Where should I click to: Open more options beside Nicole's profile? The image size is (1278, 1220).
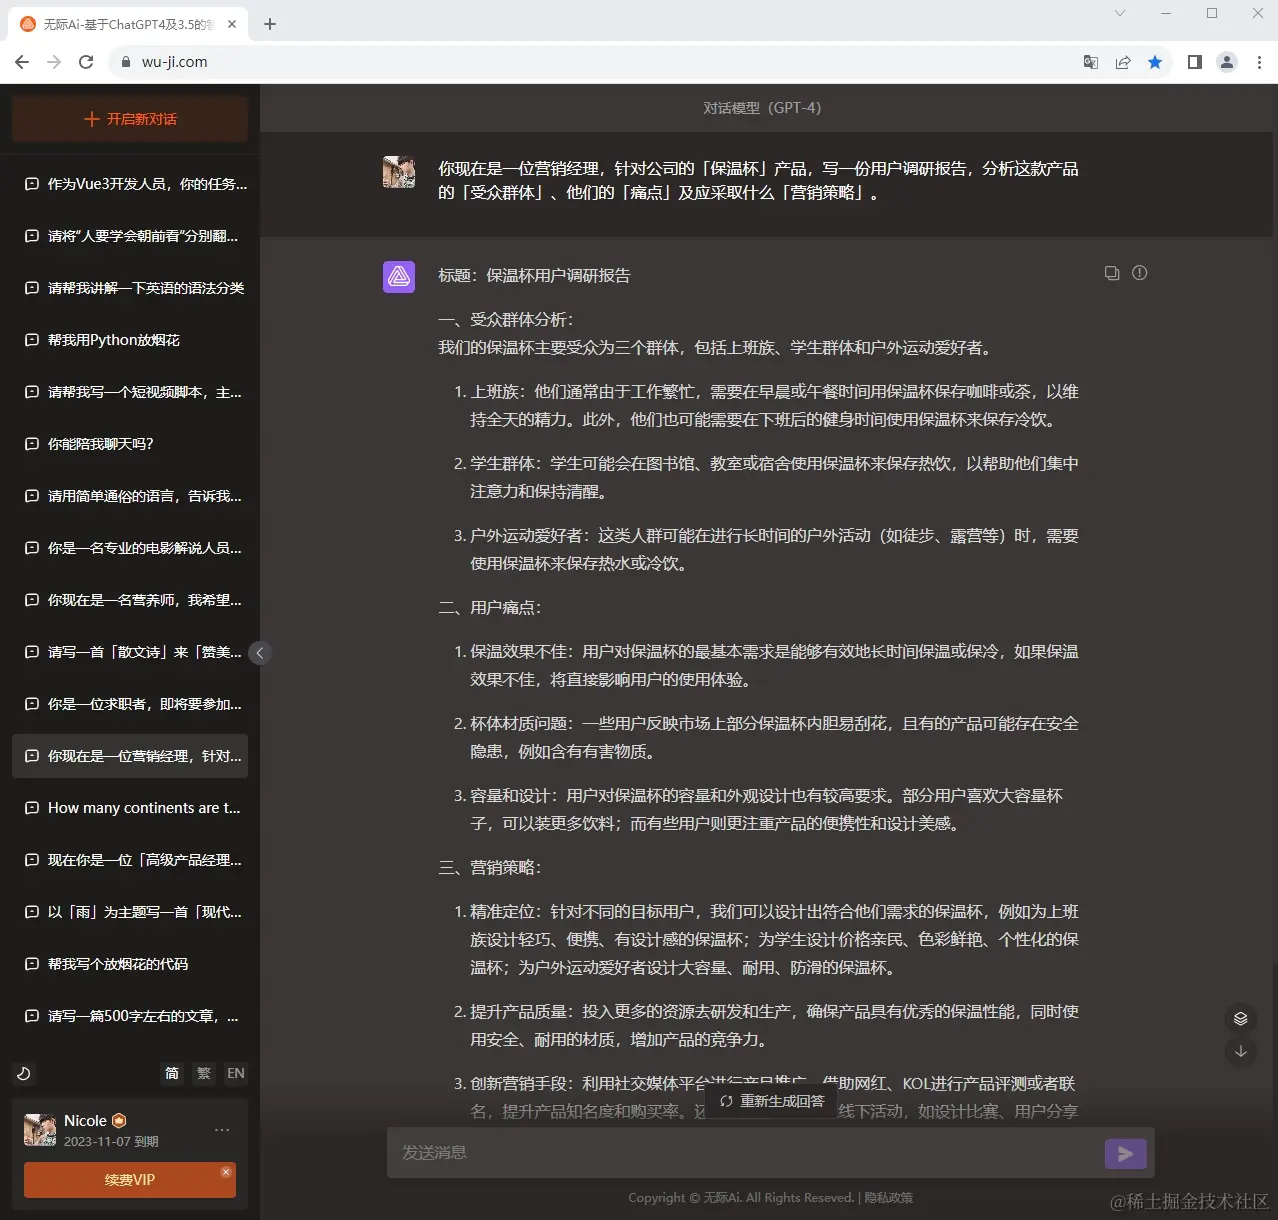tap(222, 1129)
